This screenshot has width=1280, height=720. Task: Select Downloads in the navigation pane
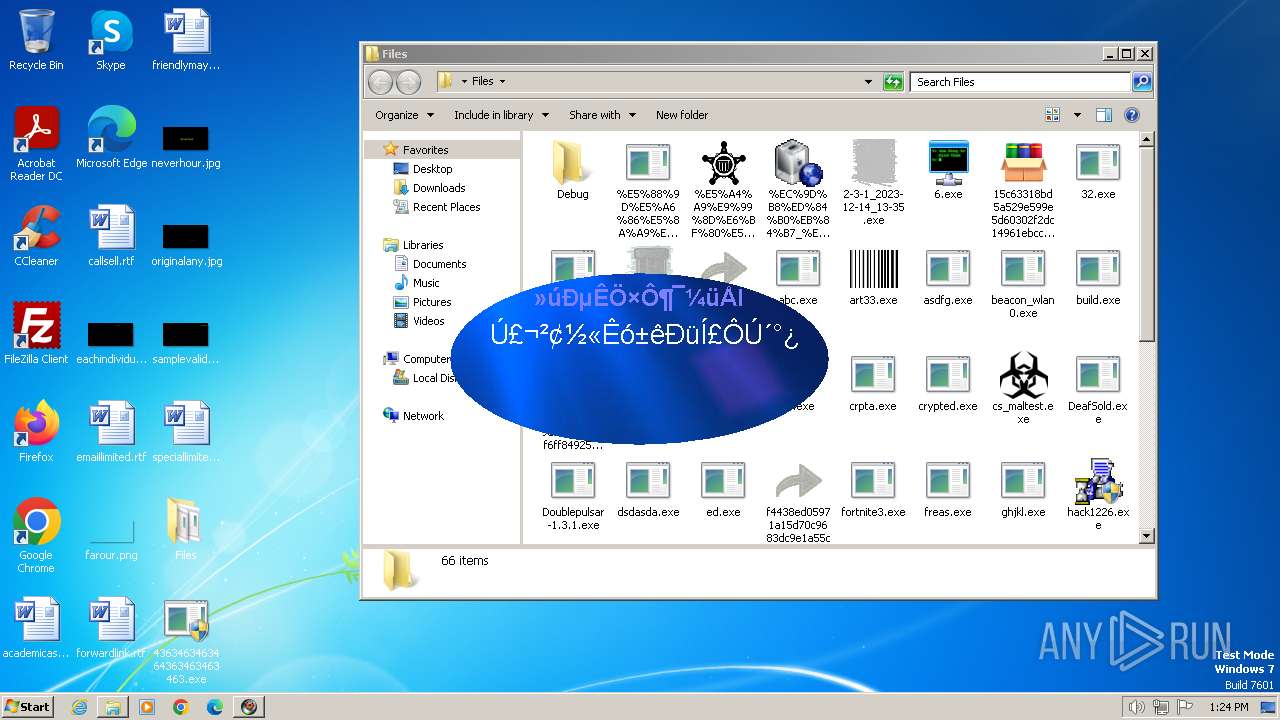point(439,188)
